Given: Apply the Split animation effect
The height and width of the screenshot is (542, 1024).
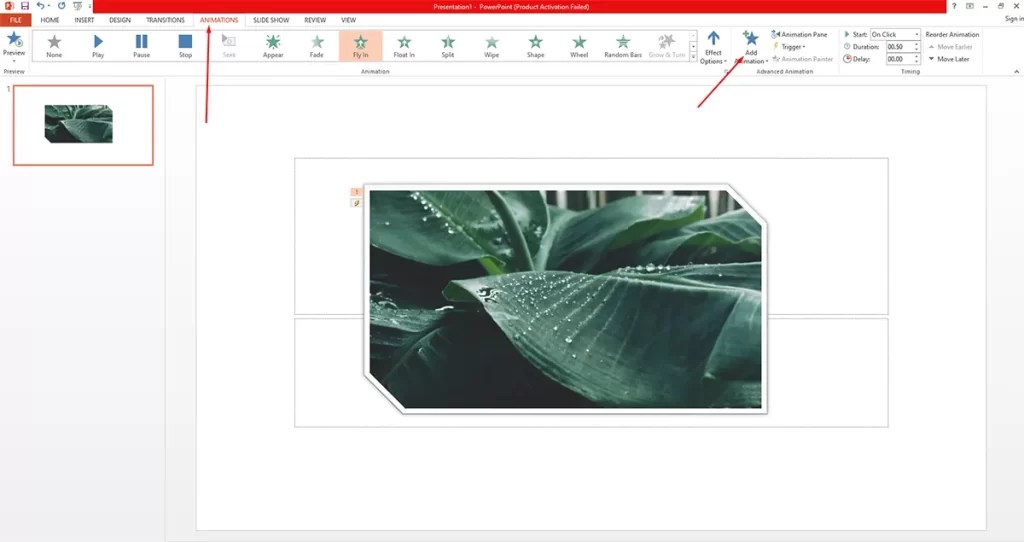Looking at the screenshot, I should tap(448, 46).
